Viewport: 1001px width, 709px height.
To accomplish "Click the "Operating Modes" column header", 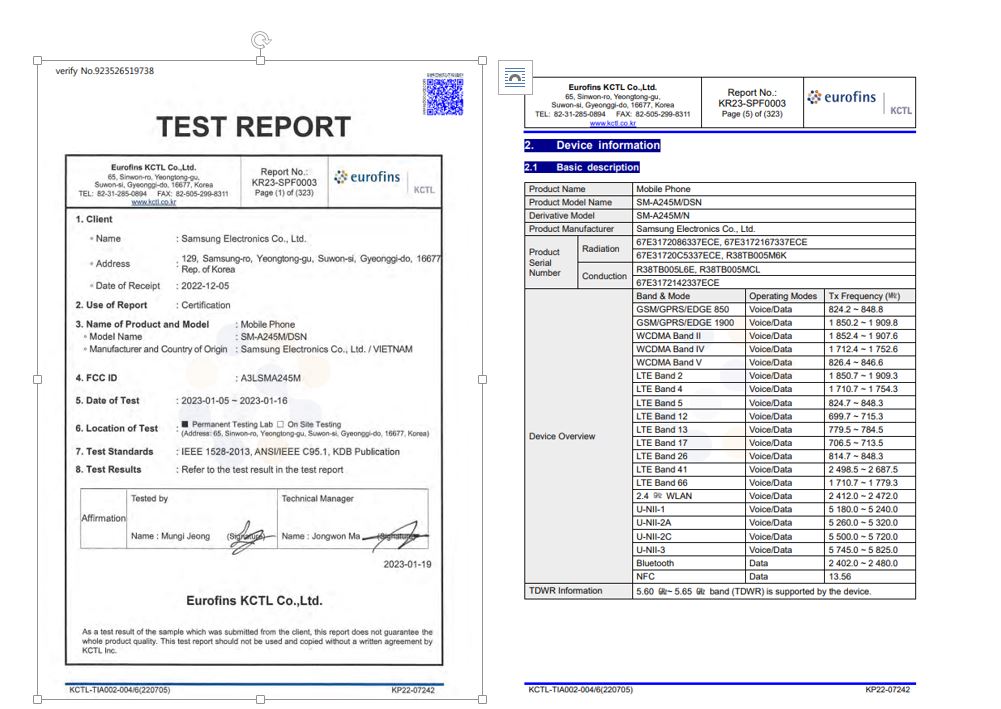I will tap(783, 296).
